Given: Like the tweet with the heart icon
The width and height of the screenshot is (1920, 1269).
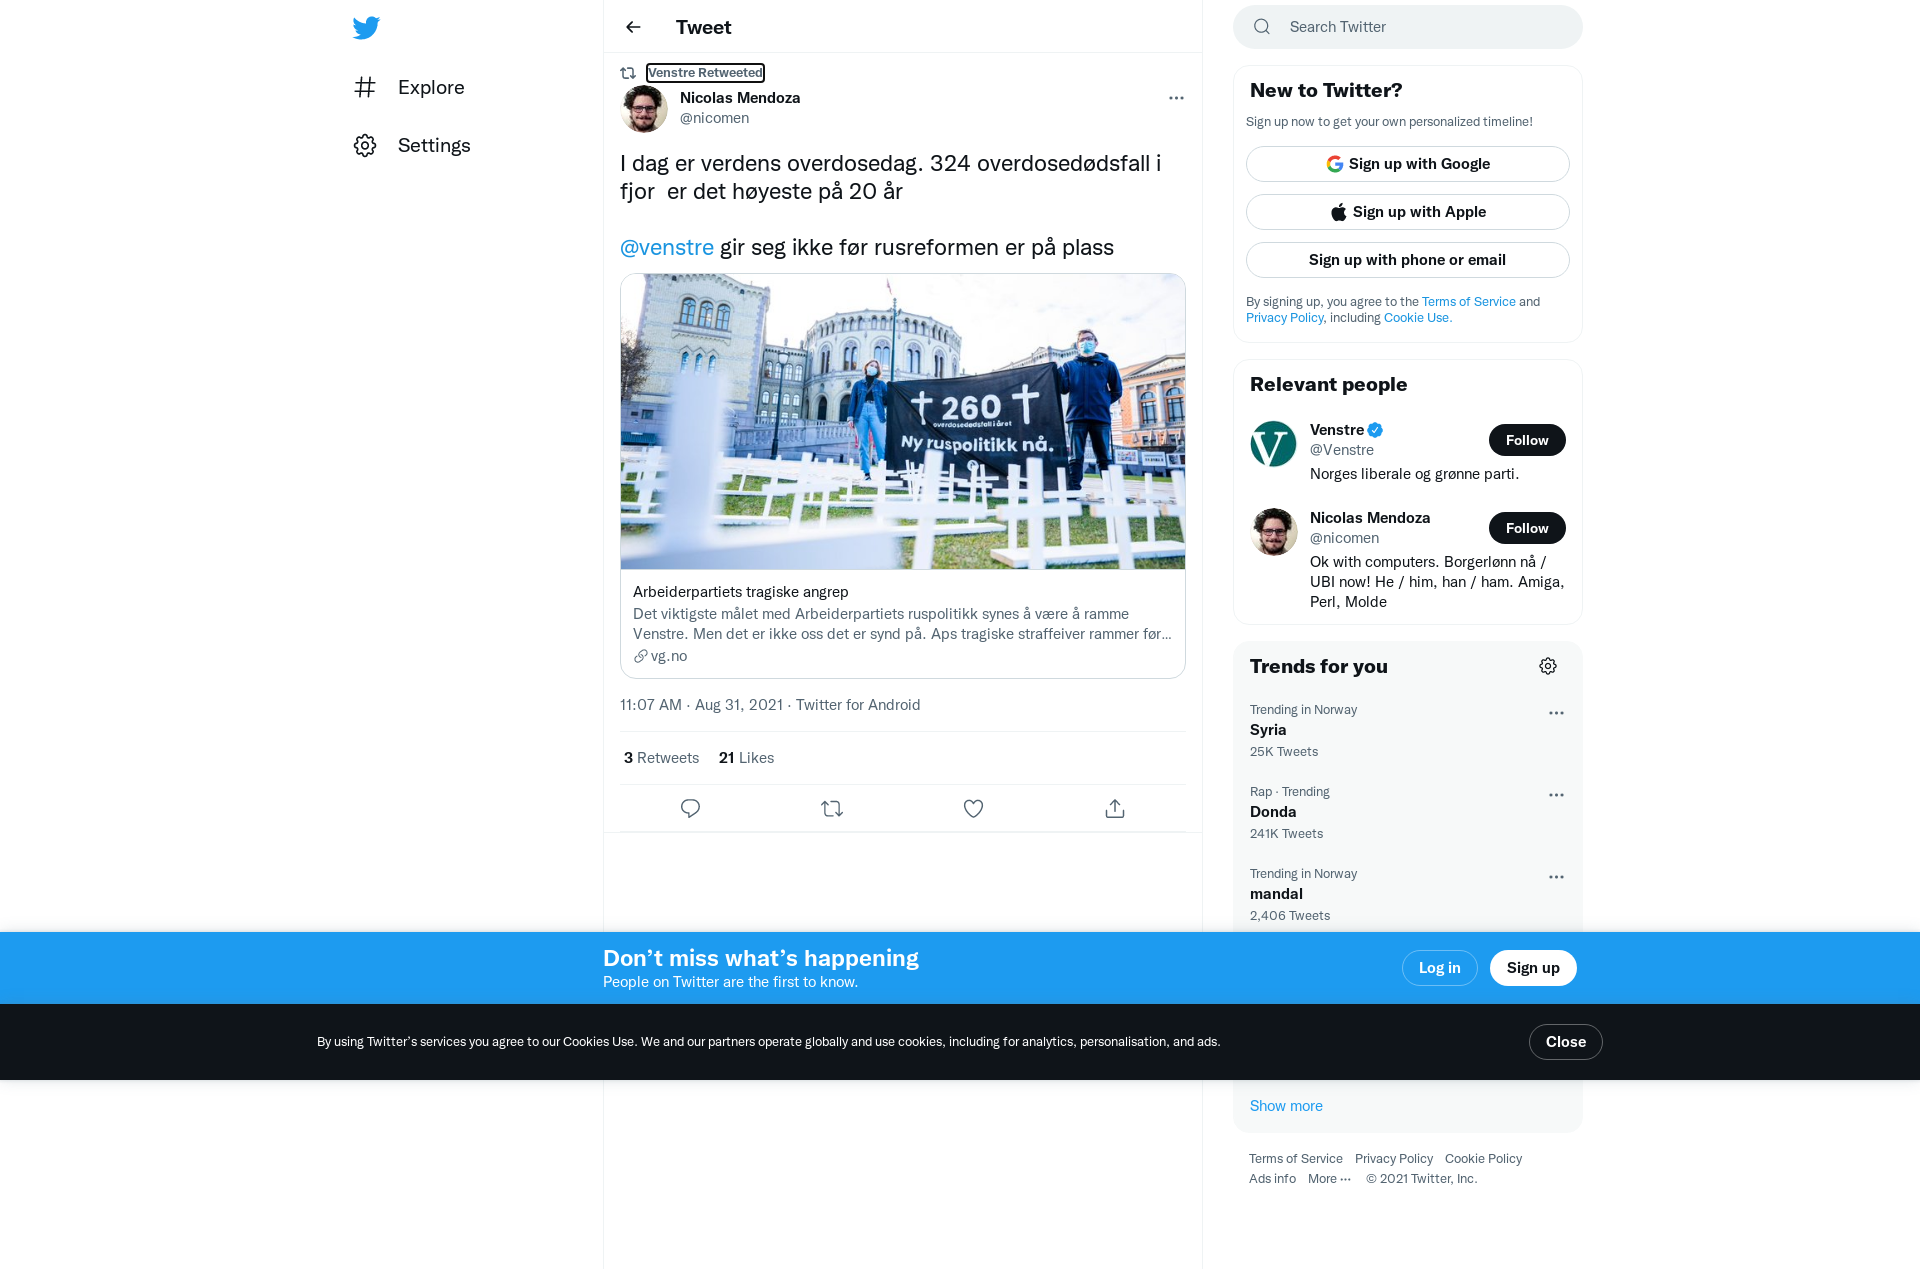Looking at the screenshot, I should pyautogui.click(x=973, y=808).
